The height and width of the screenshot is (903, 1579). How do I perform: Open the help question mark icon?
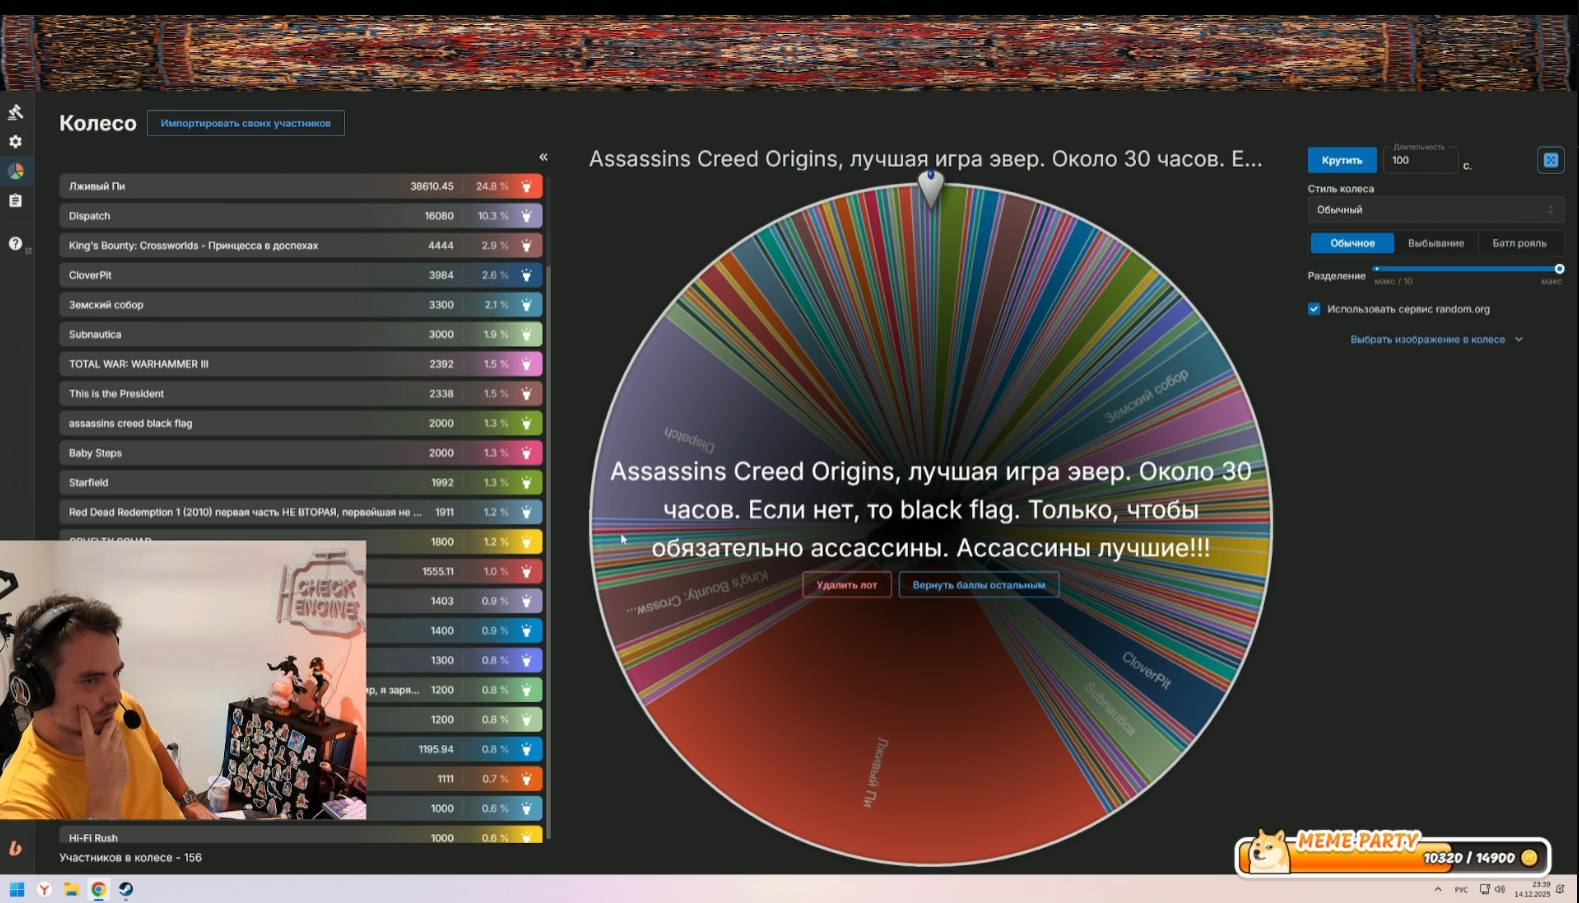click(15, 243)
